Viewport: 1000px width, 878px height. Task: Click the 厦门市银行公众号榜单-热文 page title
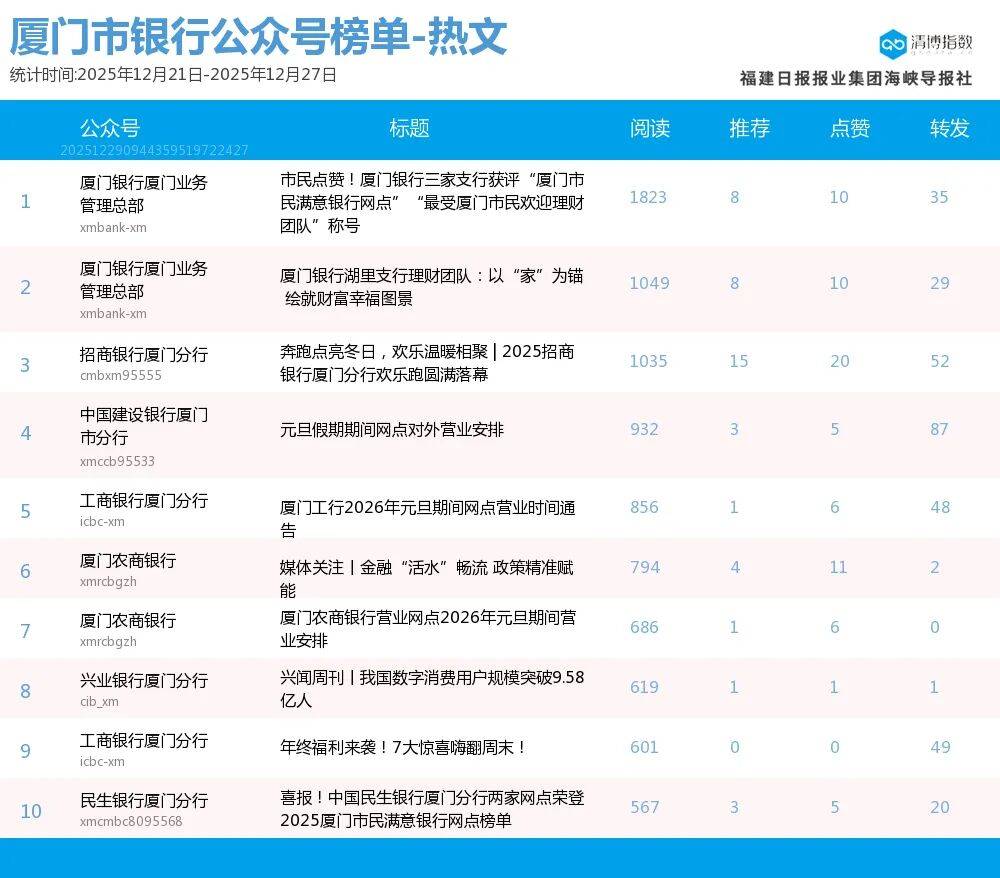point(259,38)
